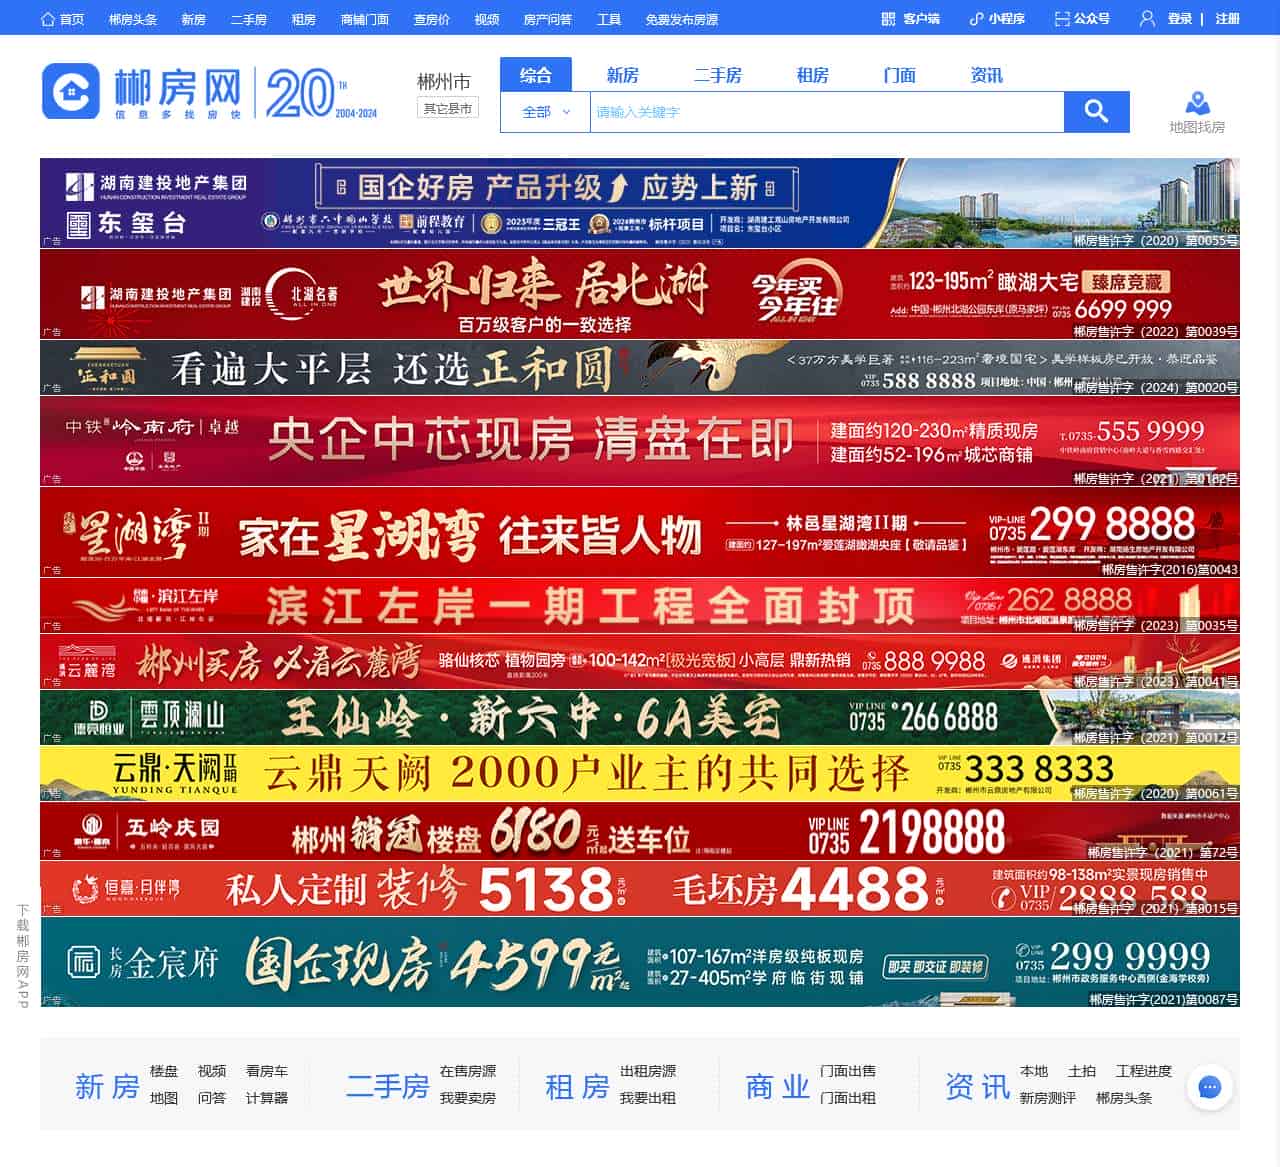Click 免费发布房源 link
The image size is (1280, 1167).
click(682, 19)
